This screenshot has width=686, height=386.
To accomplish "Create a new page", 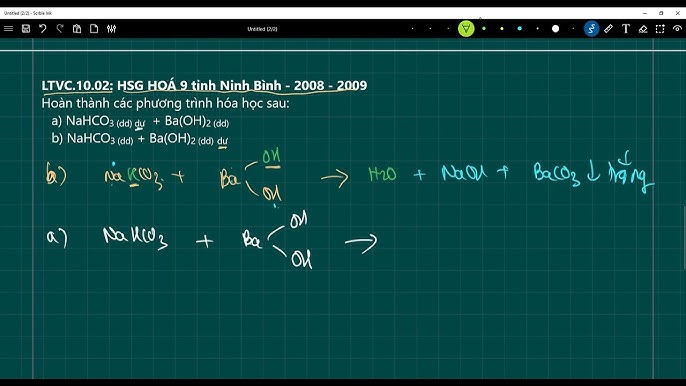I will (x=94, y=29).
